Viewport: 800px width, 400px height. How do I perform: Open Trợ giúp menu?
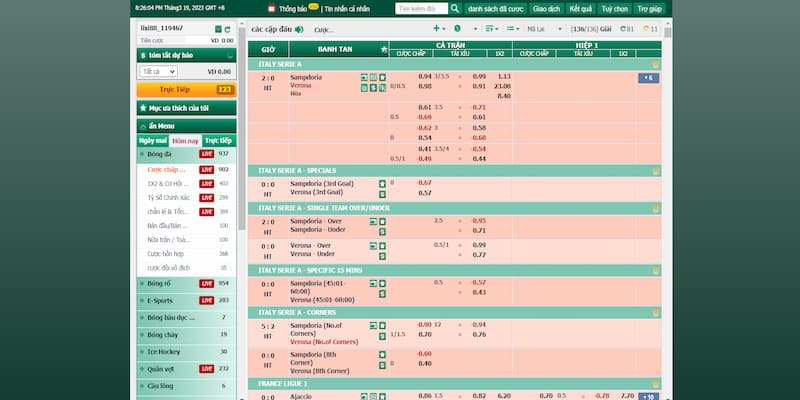point(649,9)
